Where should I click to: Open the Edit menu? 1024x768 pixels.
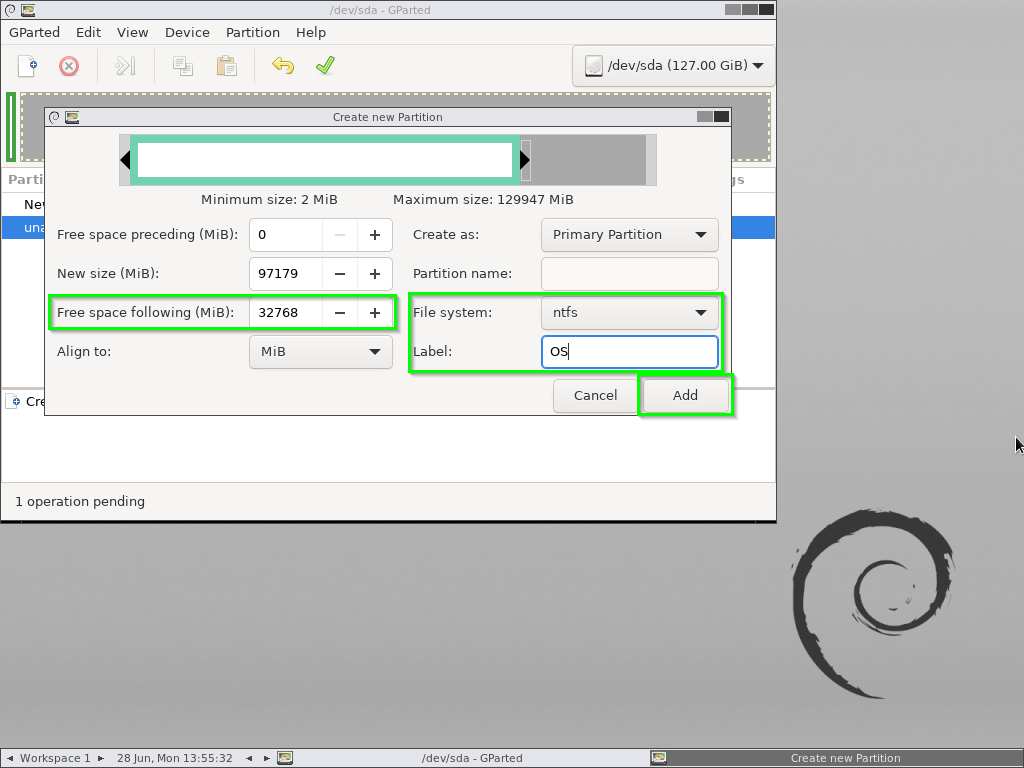click(88, 33)
